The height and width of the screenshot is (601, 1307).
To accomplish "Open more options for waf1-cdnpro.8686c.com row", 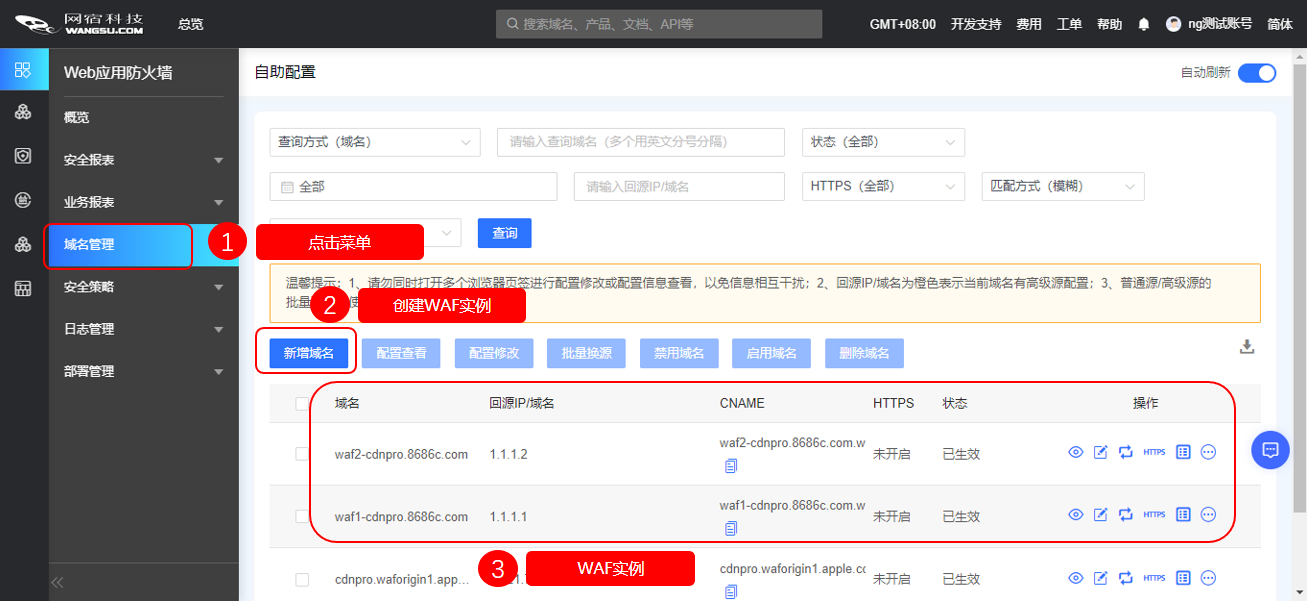I will (x=1208, y=515).
